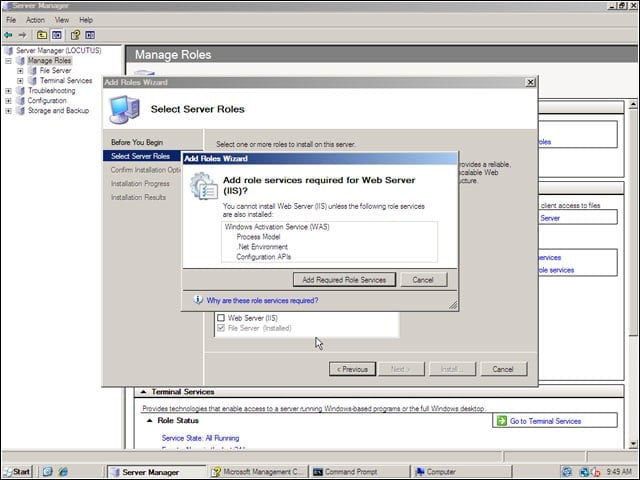Collapse the Role Status subsection
The height and width of the screenshot is (480, 640).
[150, 420]
